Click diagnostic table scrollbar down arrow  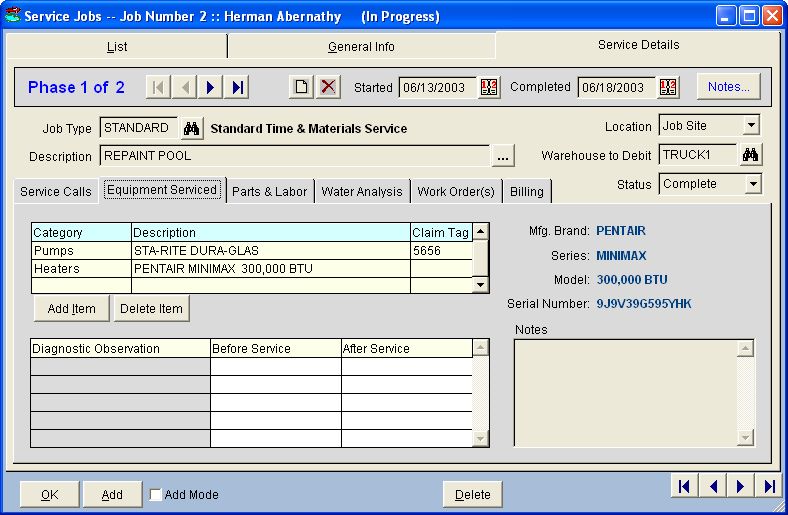(480, 439)
